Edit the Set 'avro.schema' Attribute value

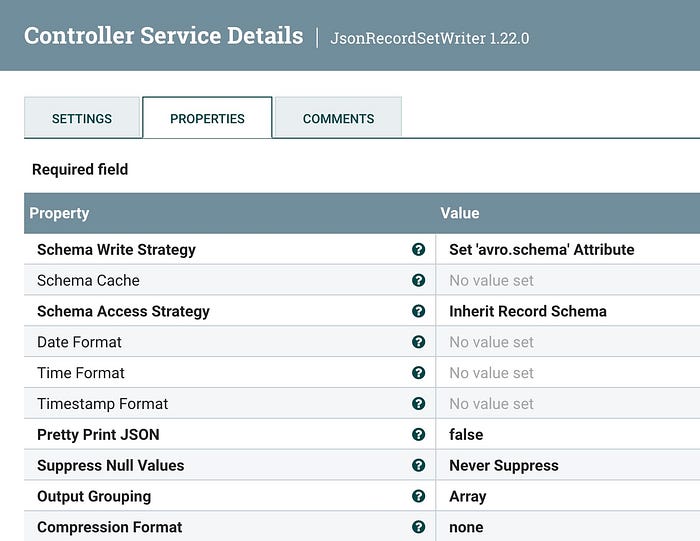[x=542, y=250]
